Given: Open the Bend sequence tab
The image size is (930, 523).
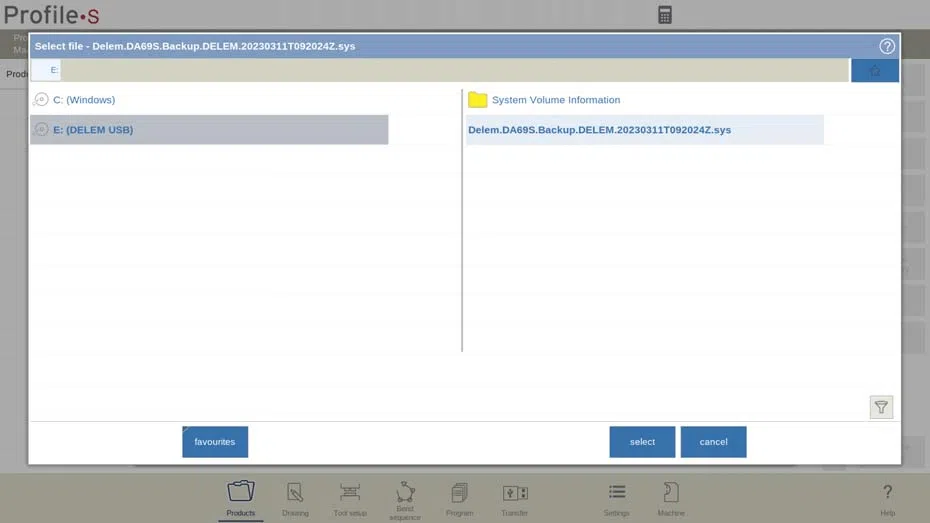Looking at the screenshot, I should (x=405, y=500).
